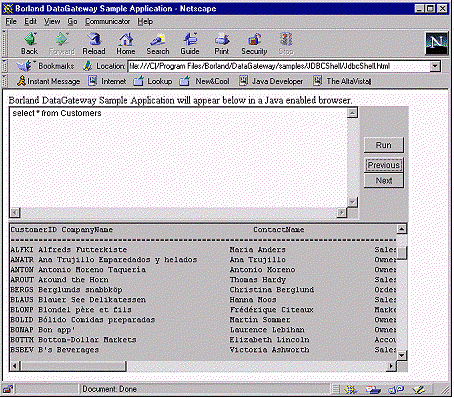
Task: Click results pane scroll down arrow
Action: [401, 355]
